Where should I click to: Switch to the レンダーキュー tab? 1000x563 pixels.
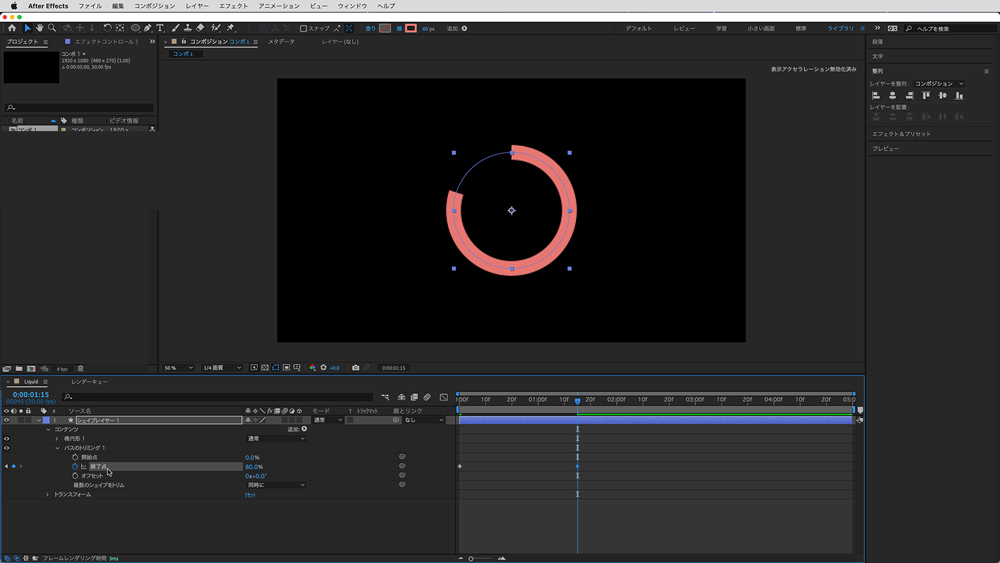pos(89,382)
